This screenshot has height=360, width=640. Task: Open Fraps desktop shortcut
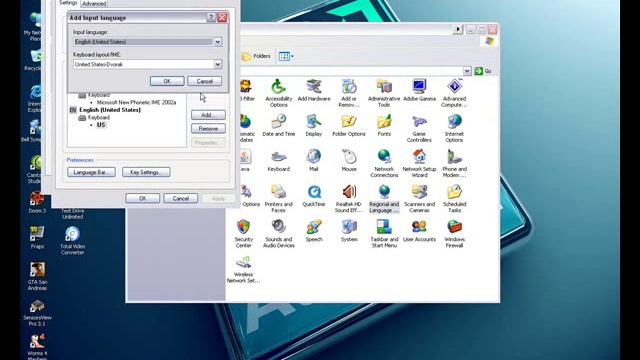coord(37,238)
